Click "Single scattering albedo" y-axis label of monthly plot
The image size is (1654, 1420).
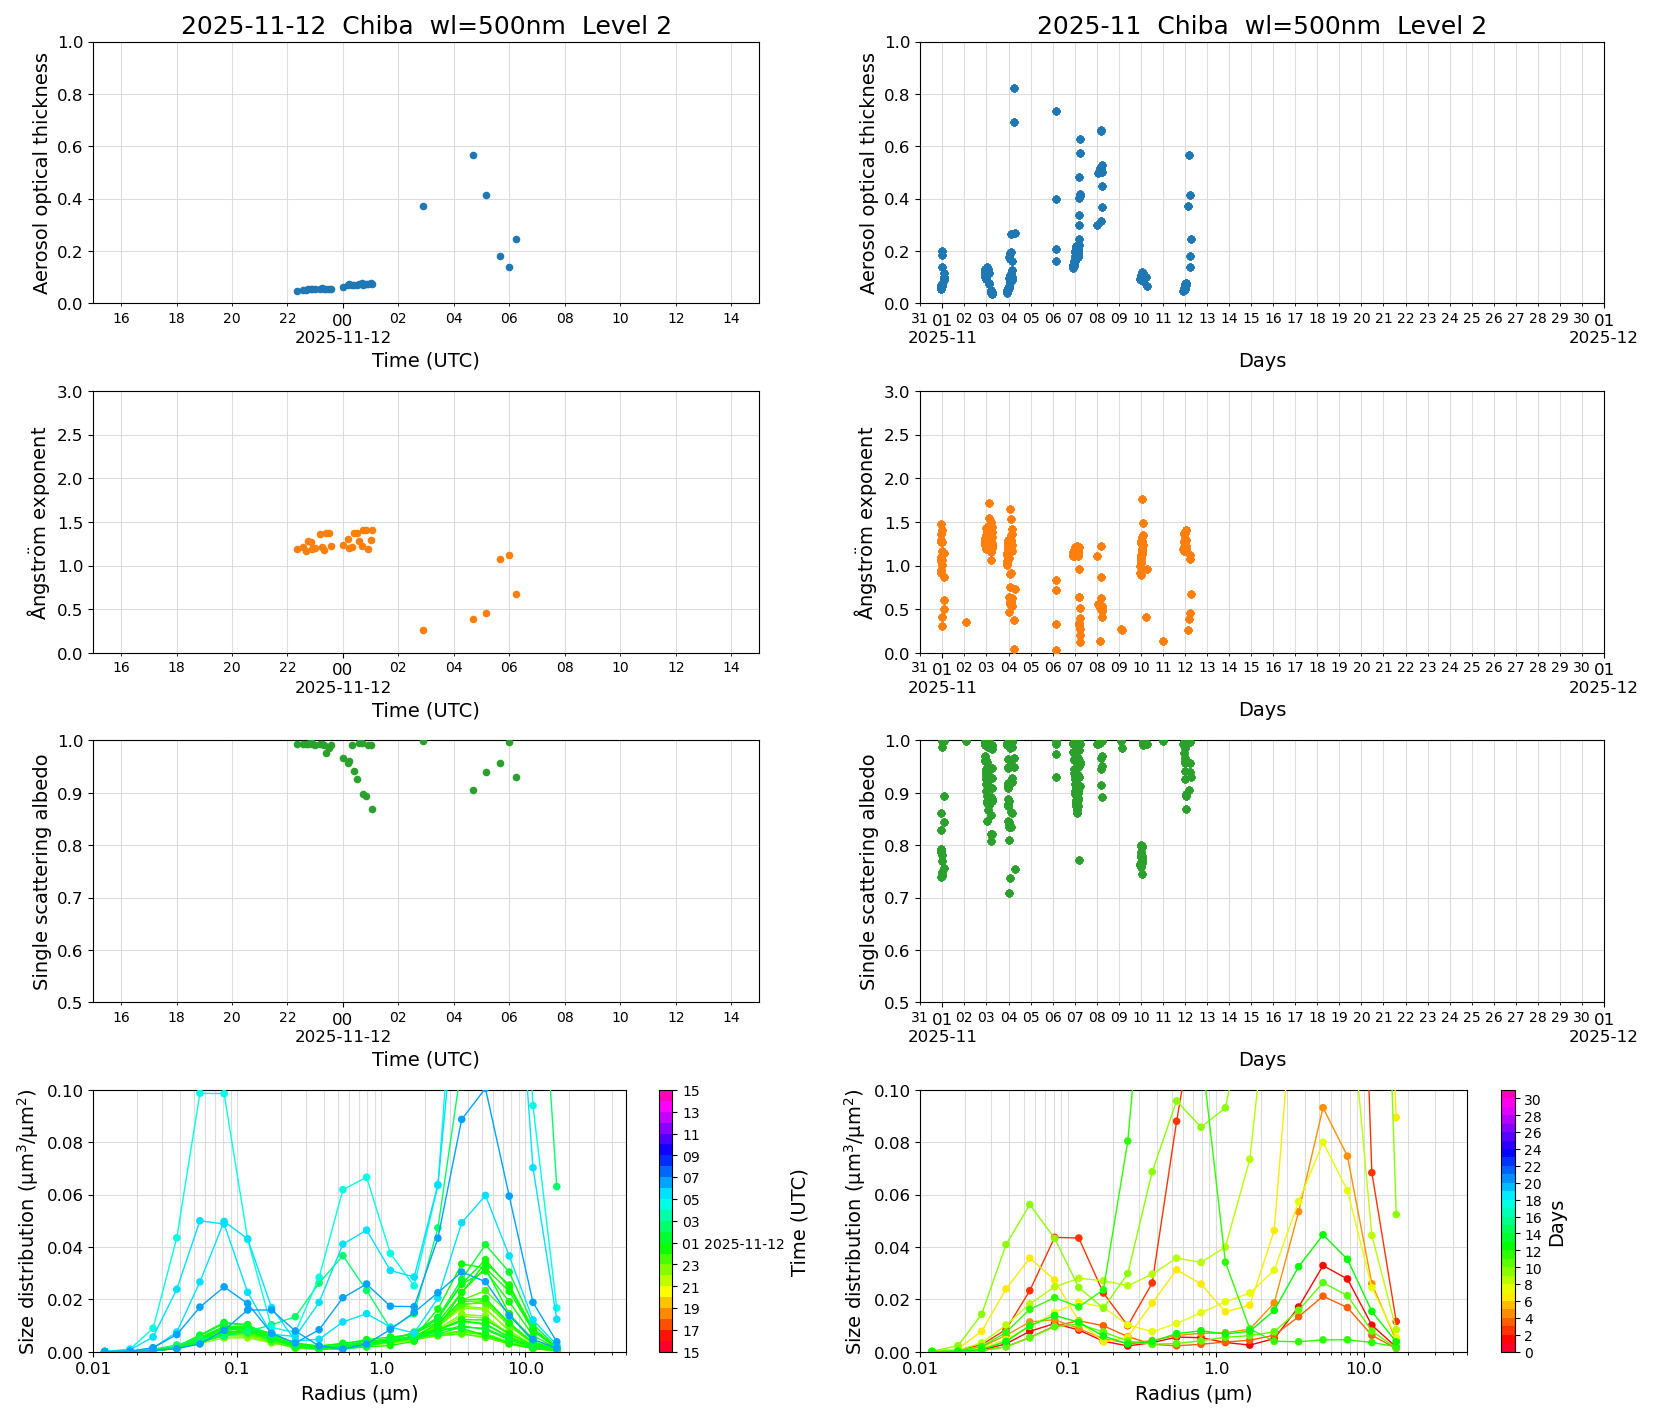pos(868,872)
